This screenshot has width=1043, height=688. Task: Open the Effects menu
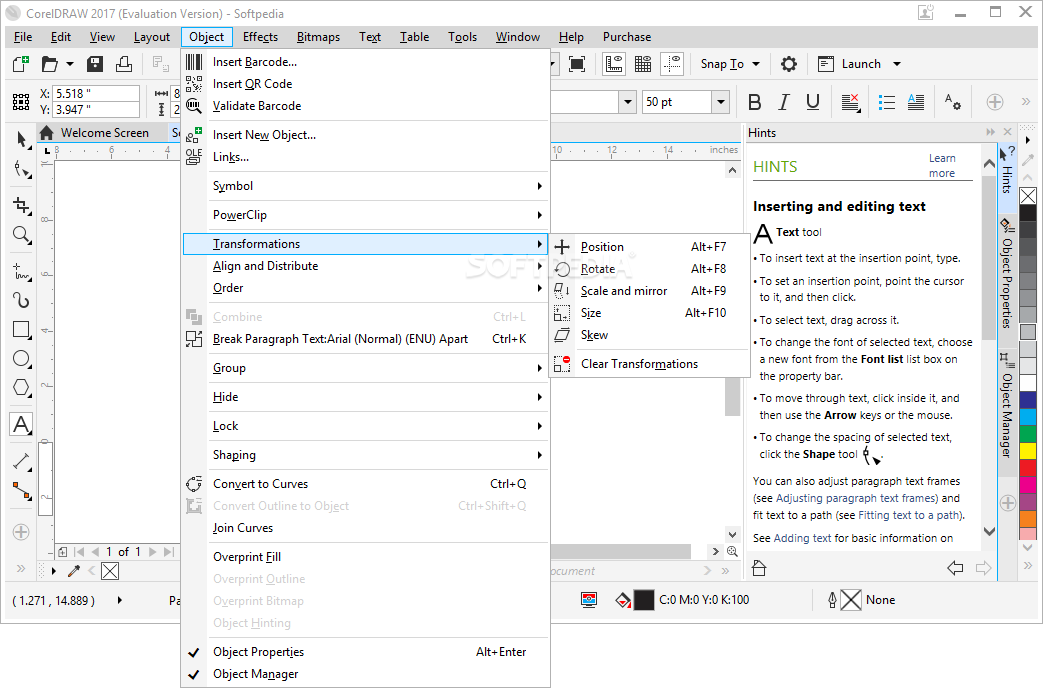(260, 37)
